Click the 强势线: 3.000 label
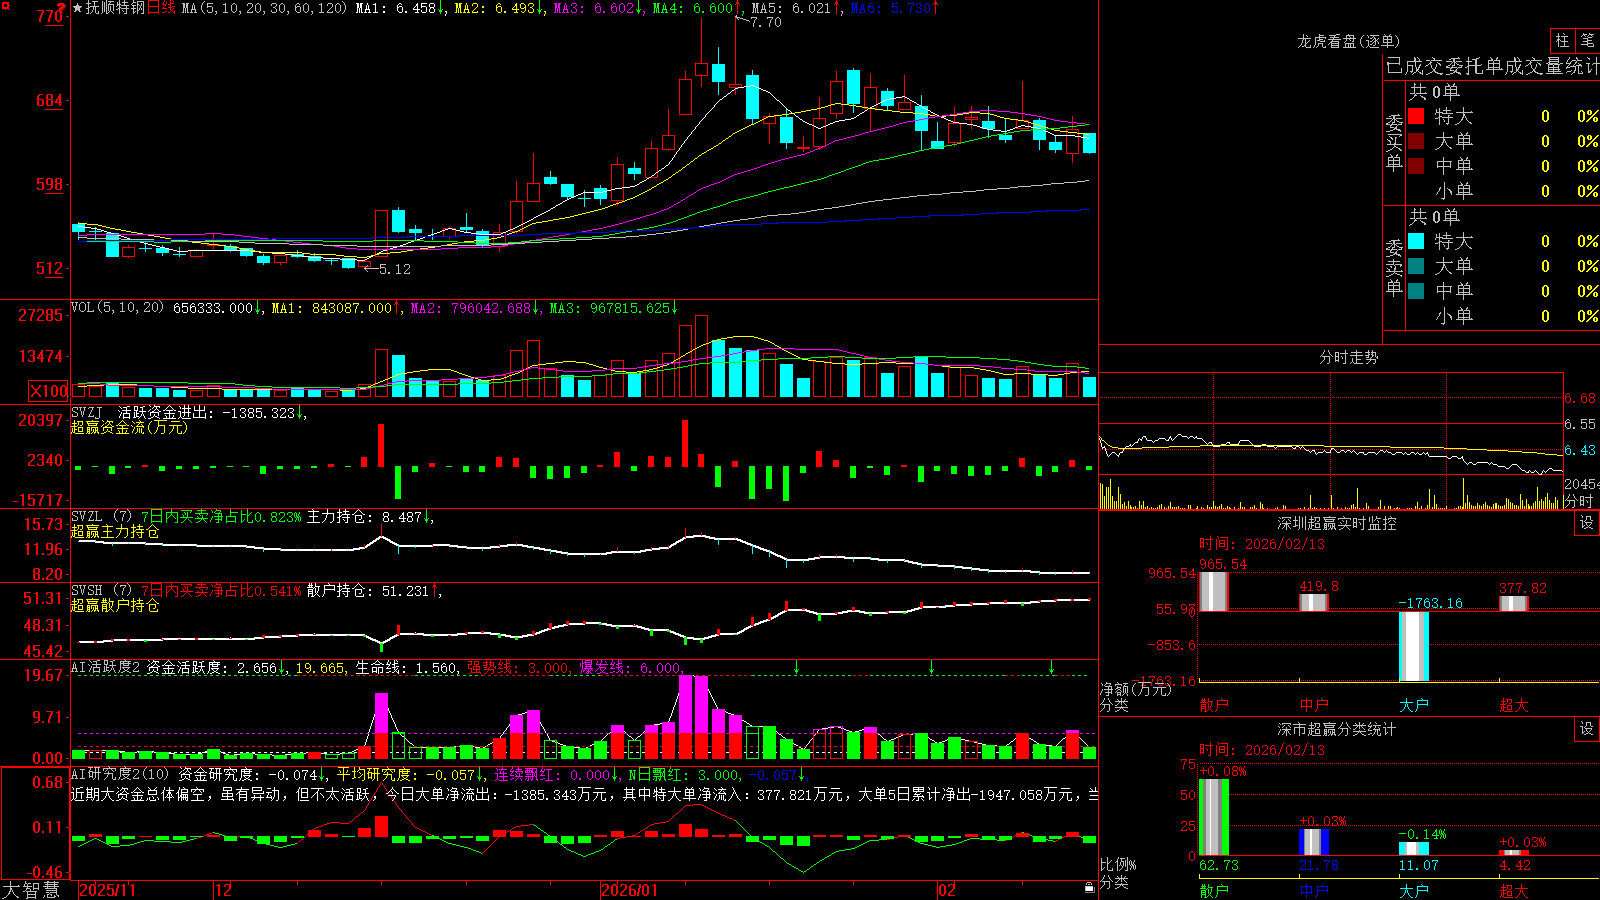1600x900 pixels. coord(518,668)
